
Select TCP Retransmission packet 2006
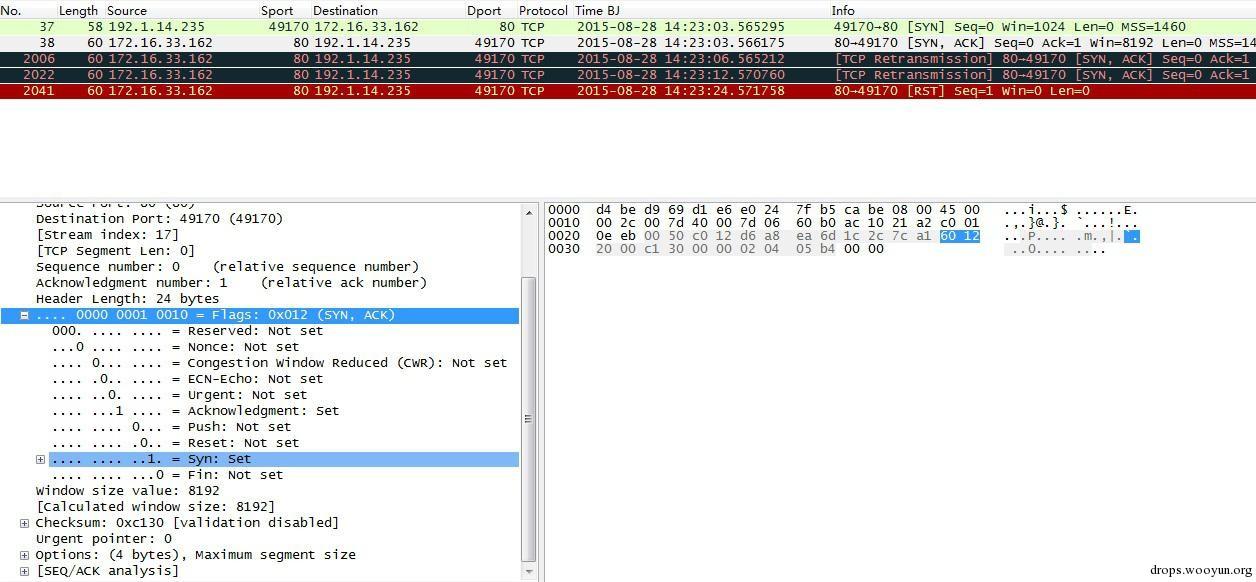coord(628,59)
